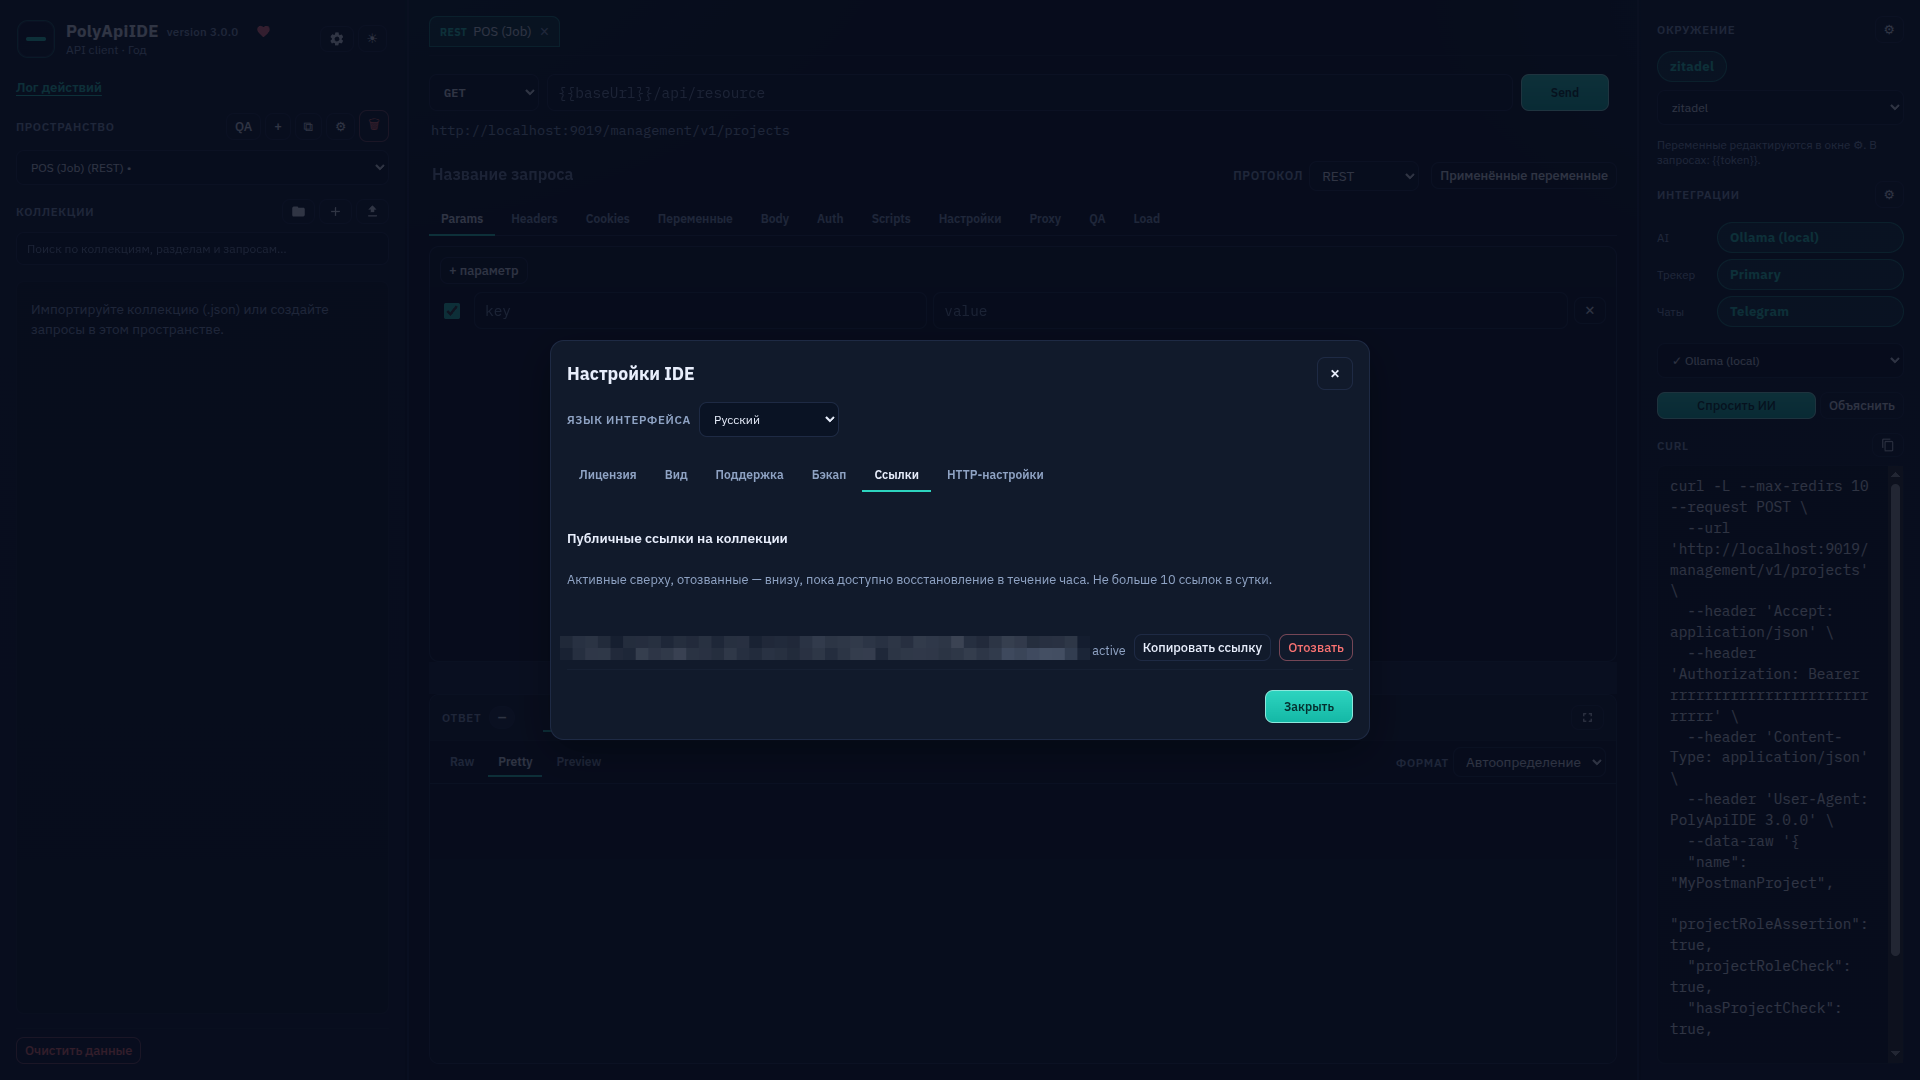Open the Ollama (local) AI model dropdown
The height and width of the screenshot is (1080, 1920).
pos(1780,361)
